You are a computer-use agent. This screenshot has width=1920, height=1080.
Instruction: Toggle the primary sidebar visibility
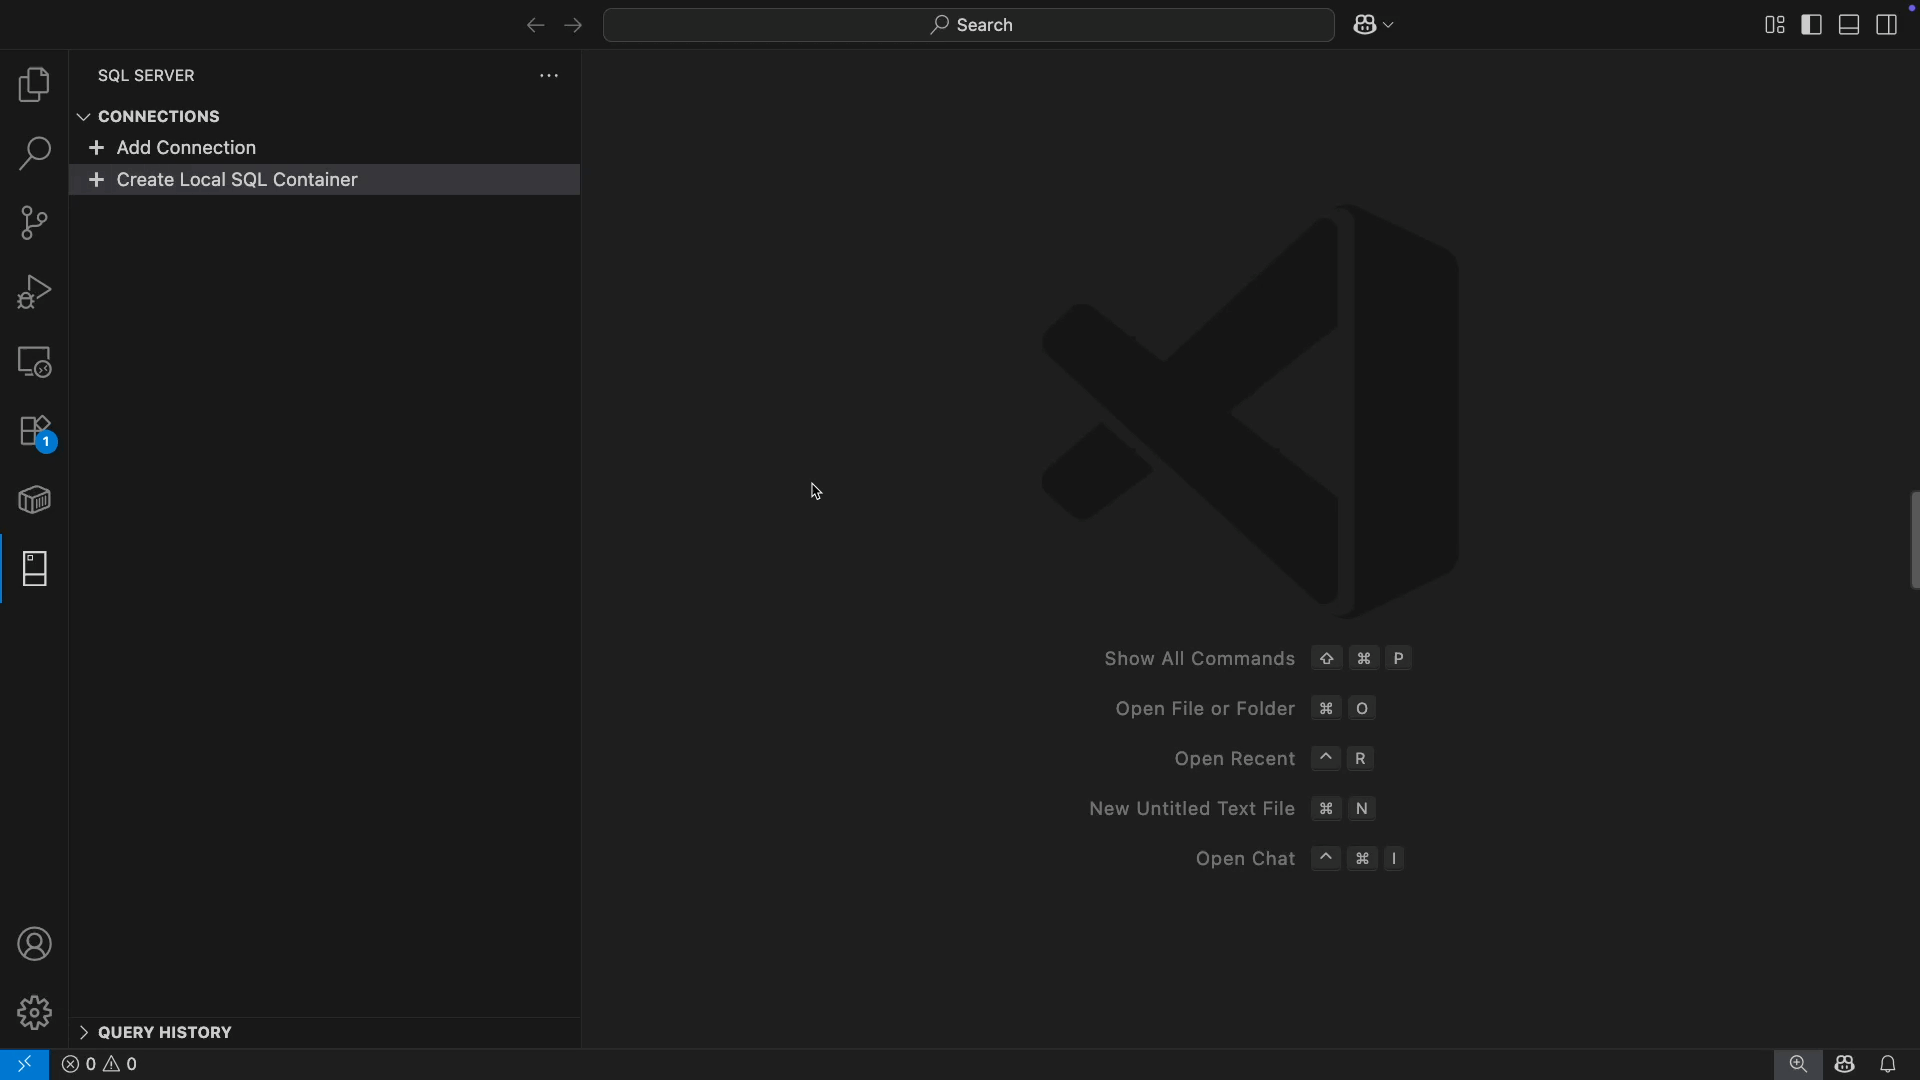pyautogui.click(x=1812, y=24)
